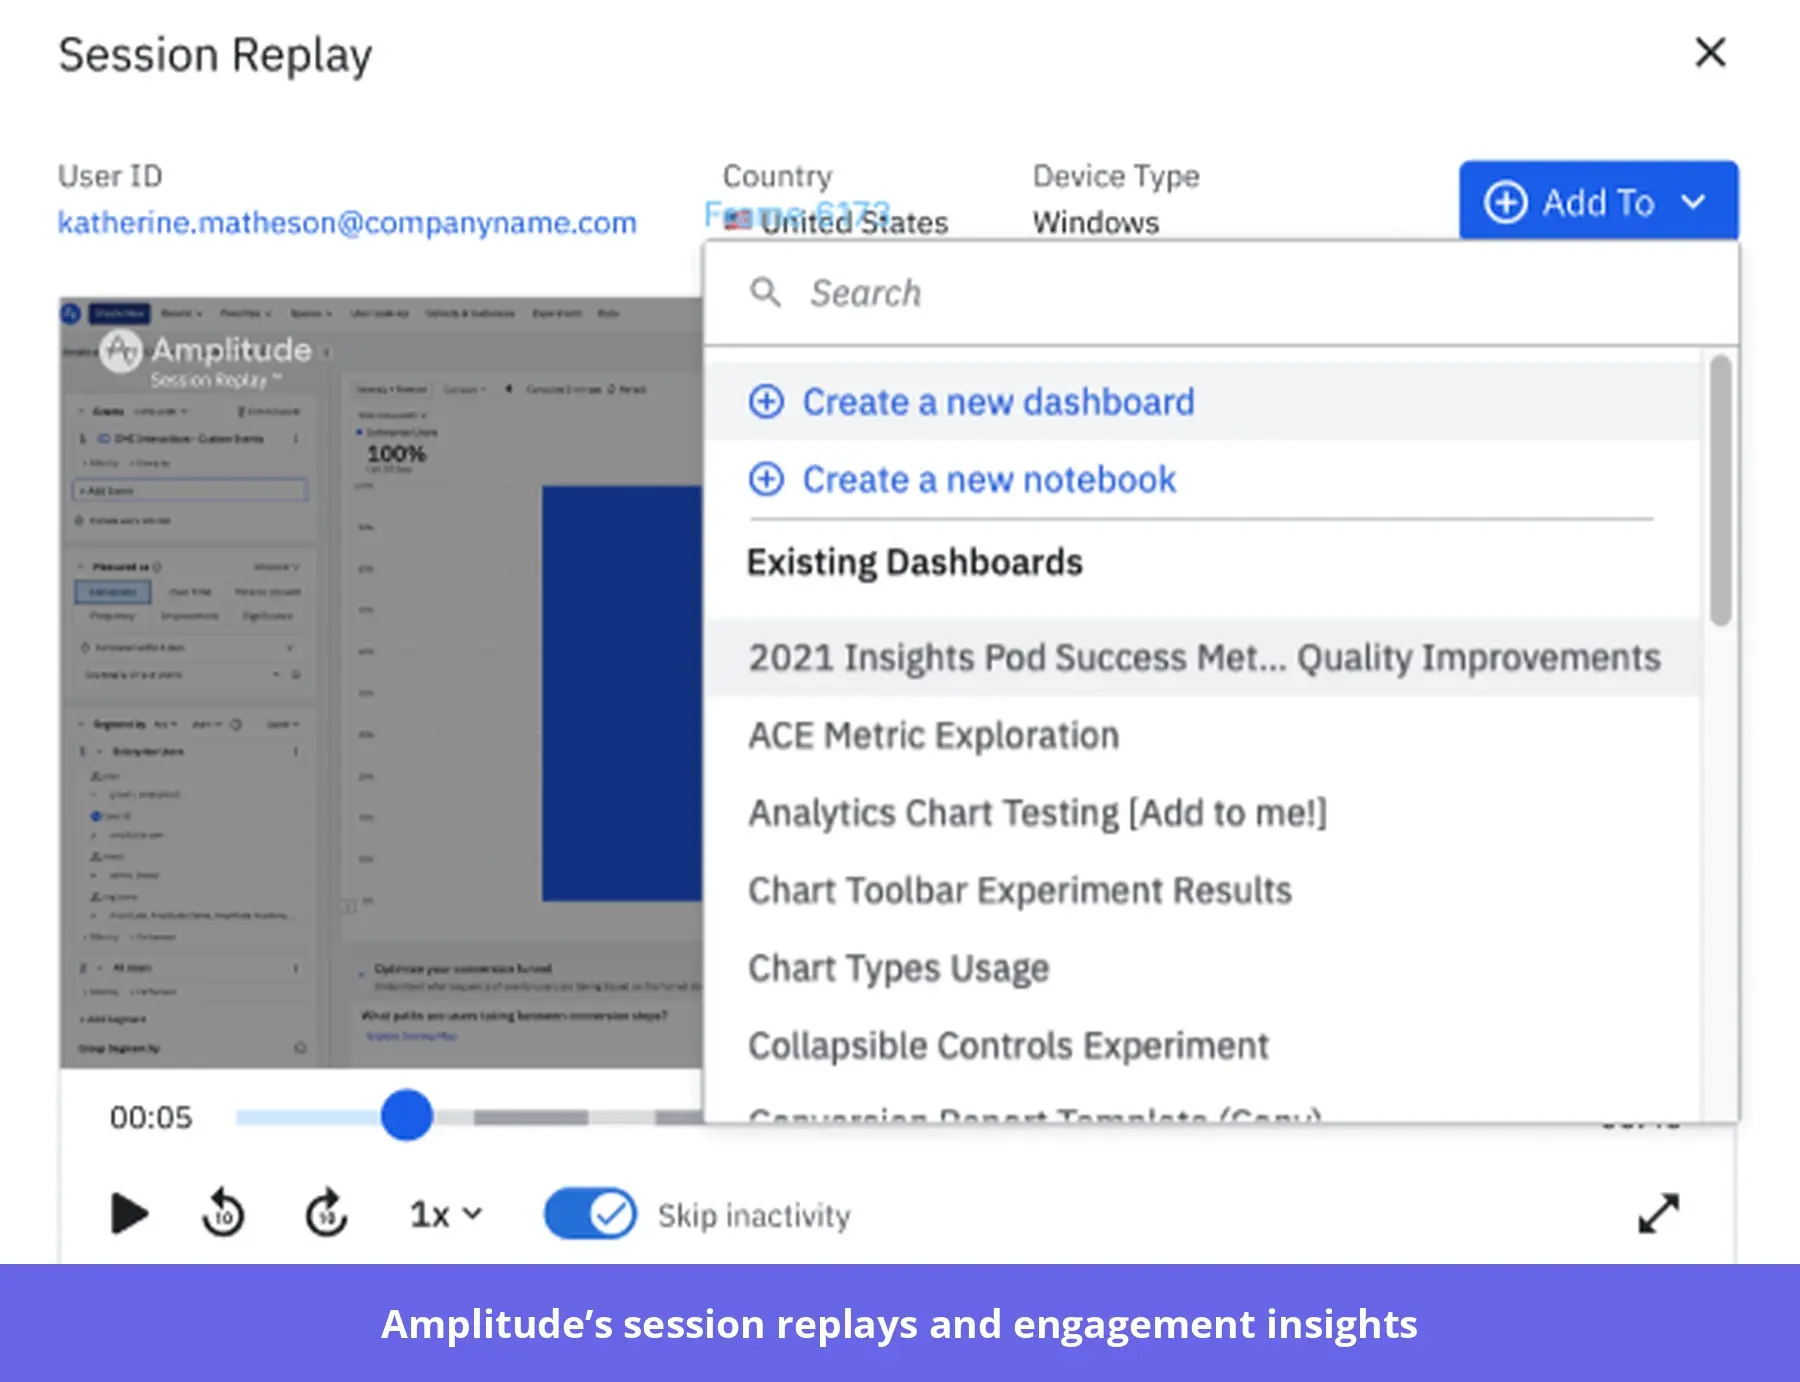Click the Existing Dashboards heading

click(914, 562)
